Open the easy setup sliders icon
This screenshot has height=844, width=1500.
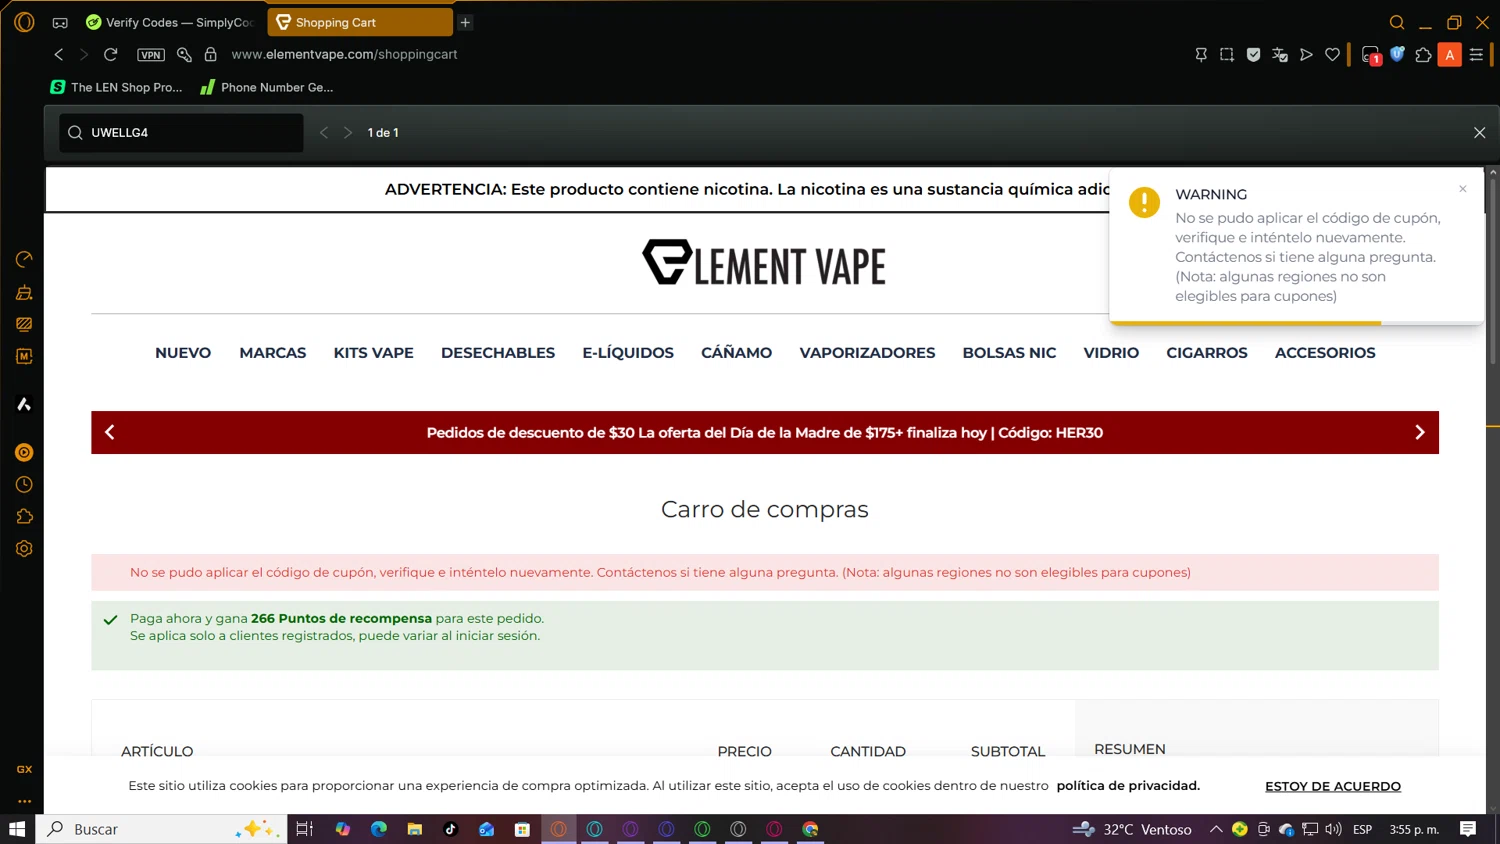[1476, 54]
